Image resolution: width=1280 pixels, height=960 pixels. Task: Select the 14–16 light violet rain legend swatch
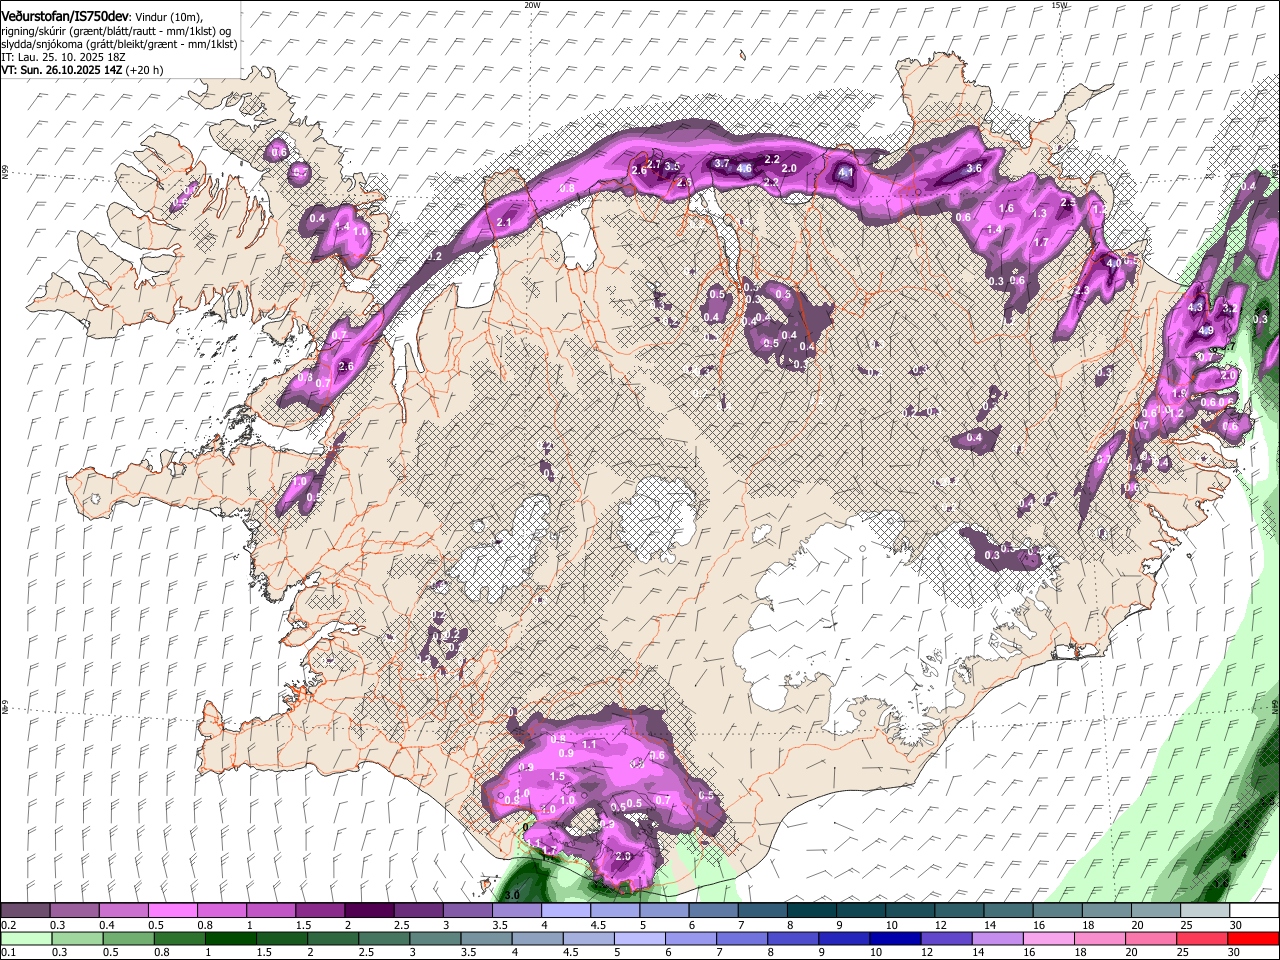pos(999,938)
